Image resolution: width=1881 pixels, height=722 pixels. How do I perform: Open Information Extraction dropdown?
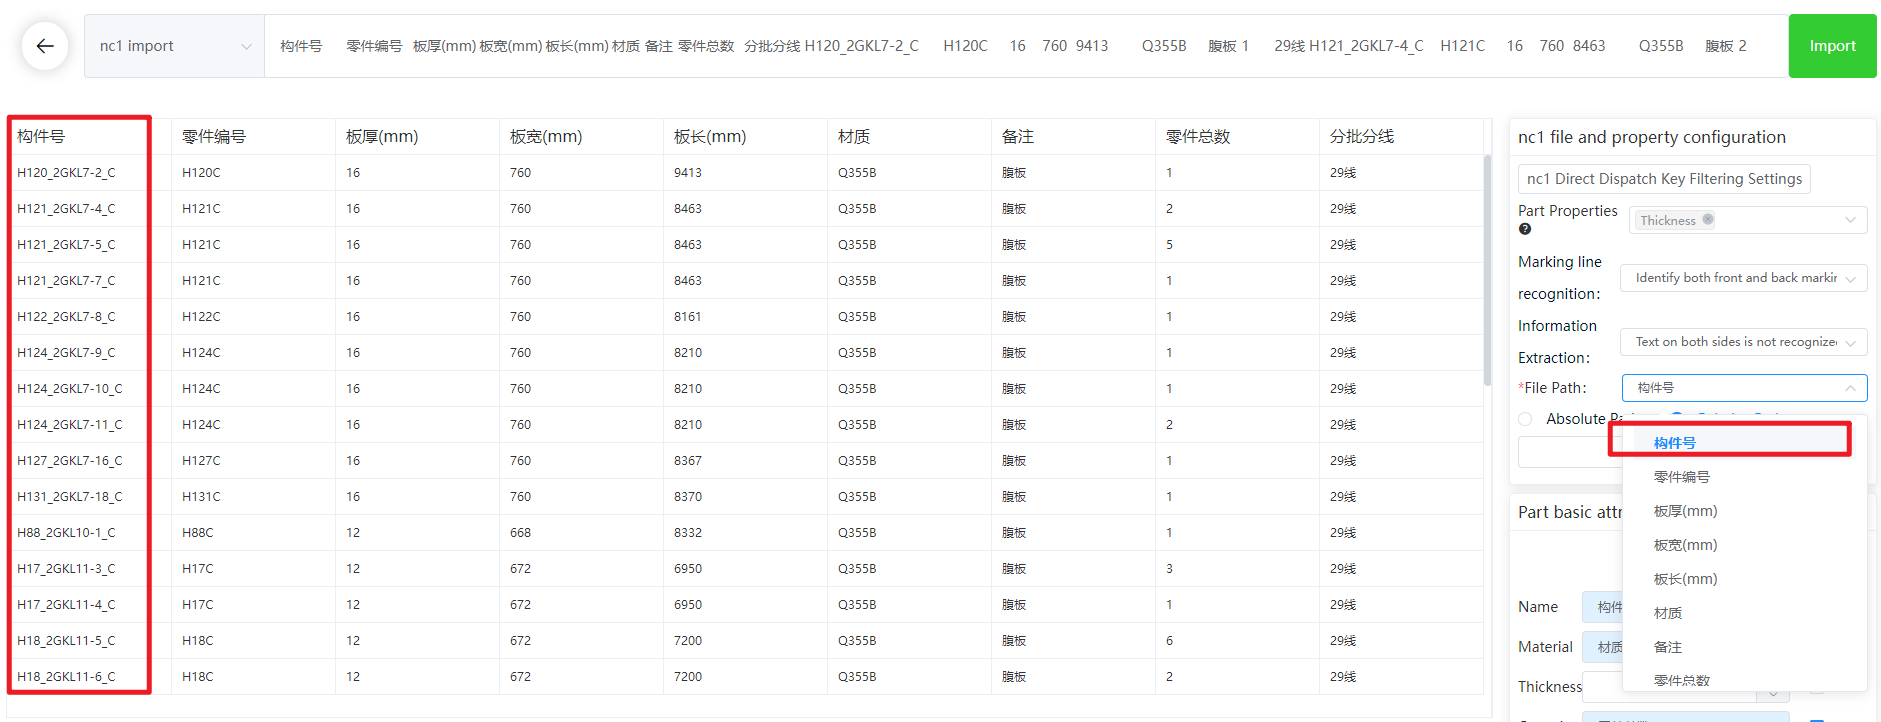pyautogui.click(x=1744, y=342)
